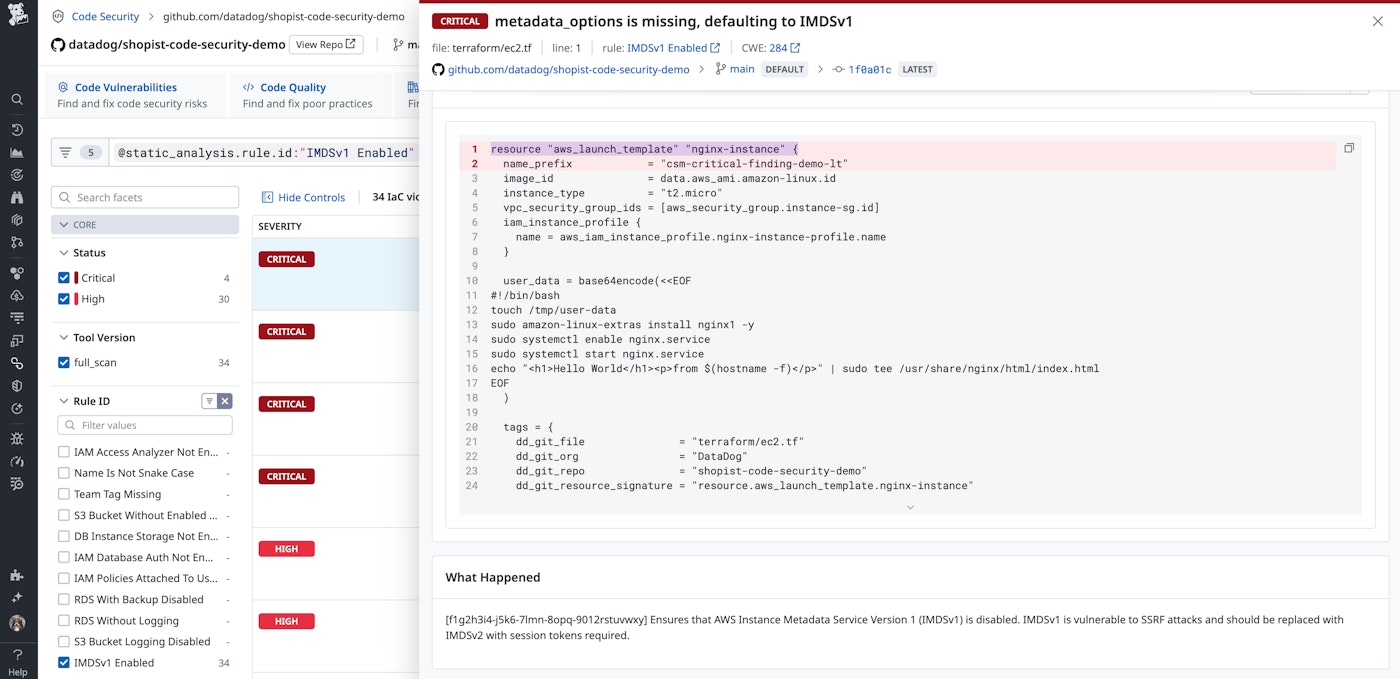Open CWE 284 external link

coord(784,48)
